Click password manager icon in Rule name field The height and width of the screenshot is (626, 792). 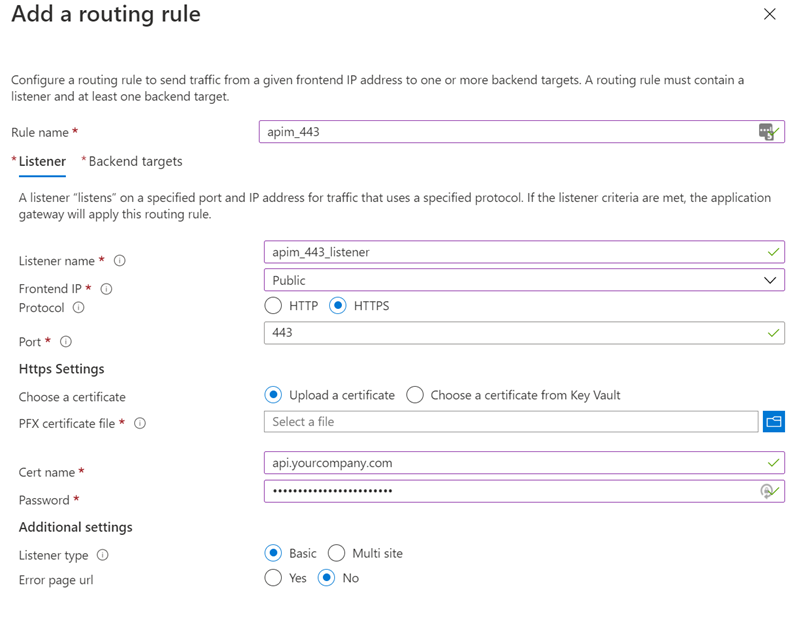pyautogui.click(x=765, y=132)
